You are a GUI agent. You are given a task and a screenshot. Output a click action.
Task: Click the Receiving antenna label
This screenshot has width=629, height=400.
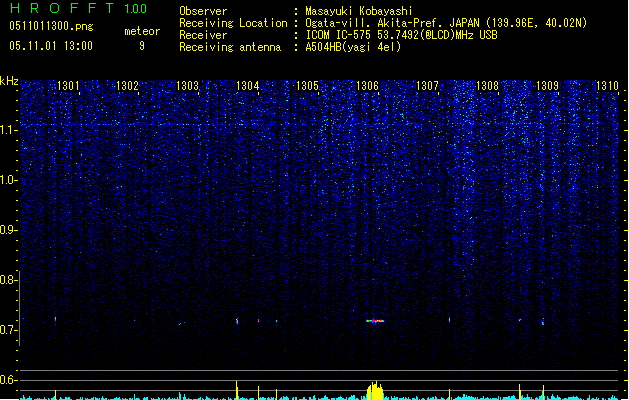230,47
